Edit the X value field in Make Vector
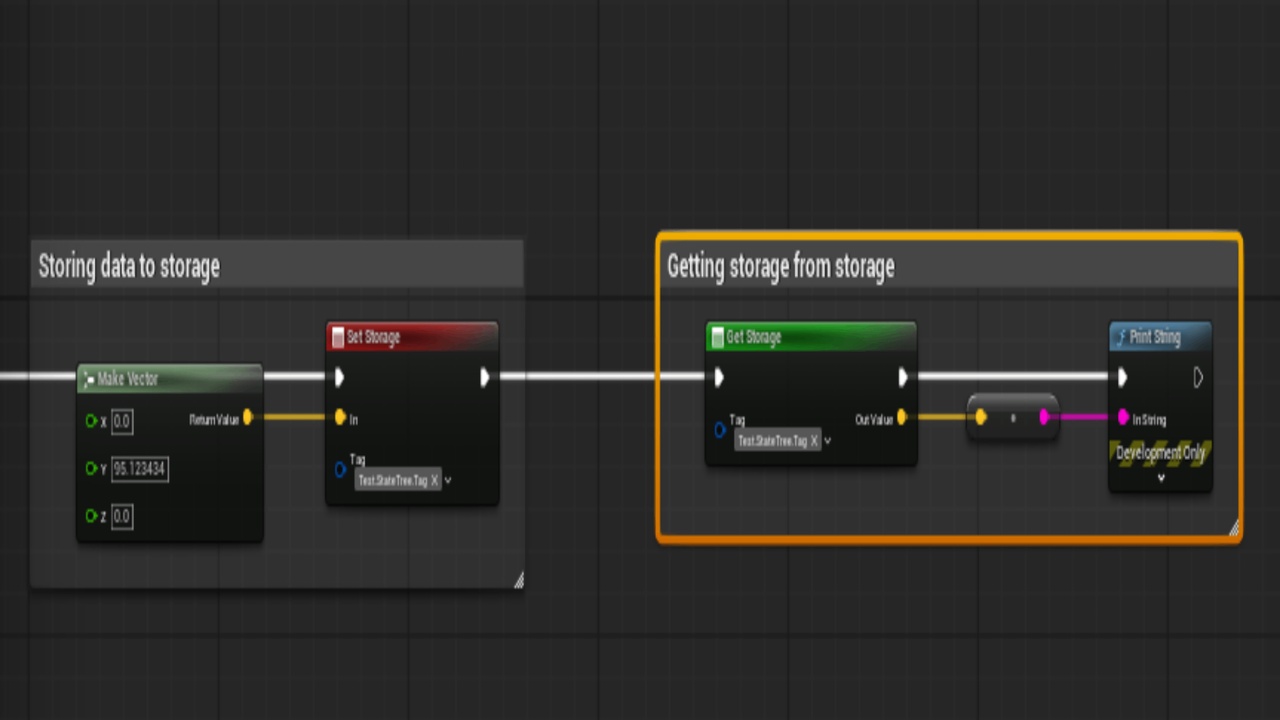1280x720 pixels. click(122, 421)
